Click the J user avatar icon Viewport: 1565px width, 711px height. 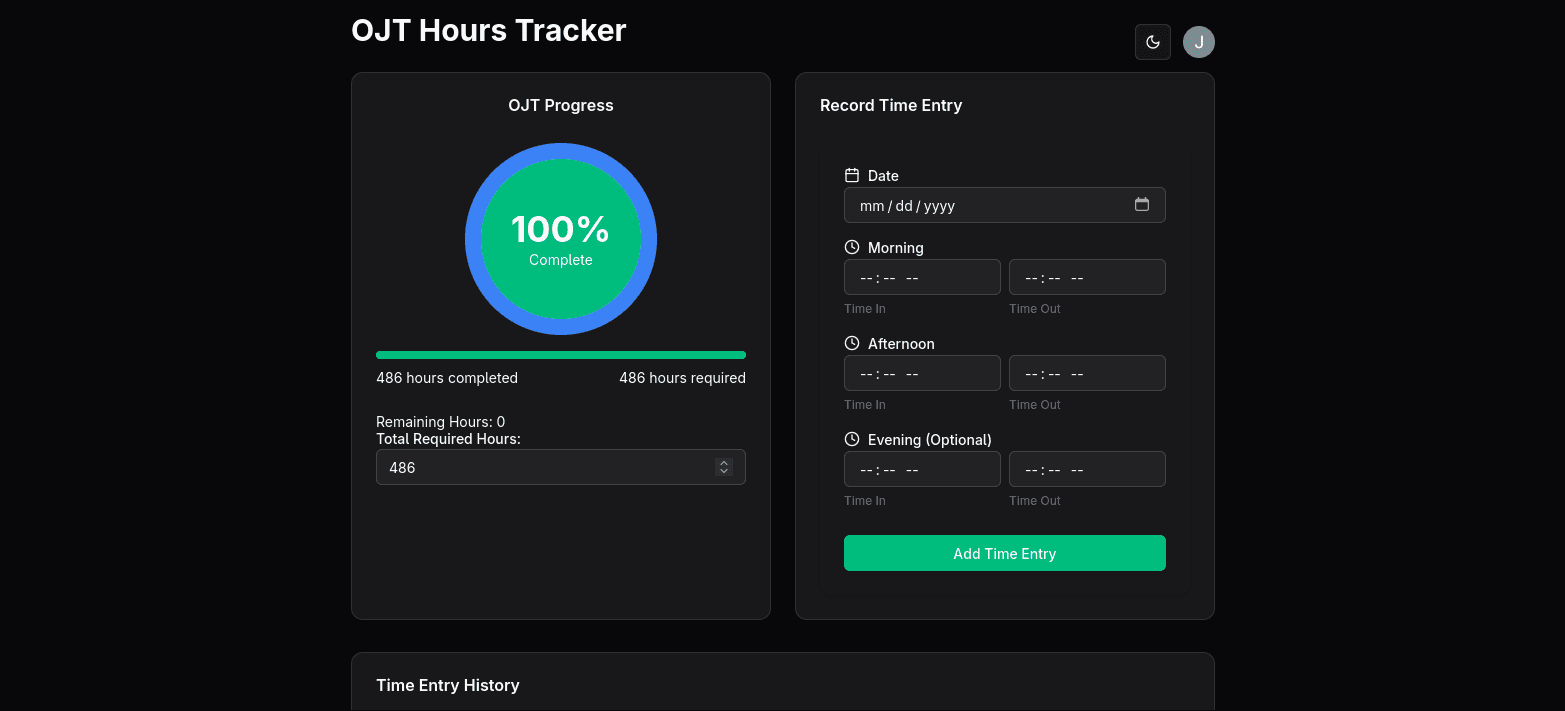pos(1198,42)
